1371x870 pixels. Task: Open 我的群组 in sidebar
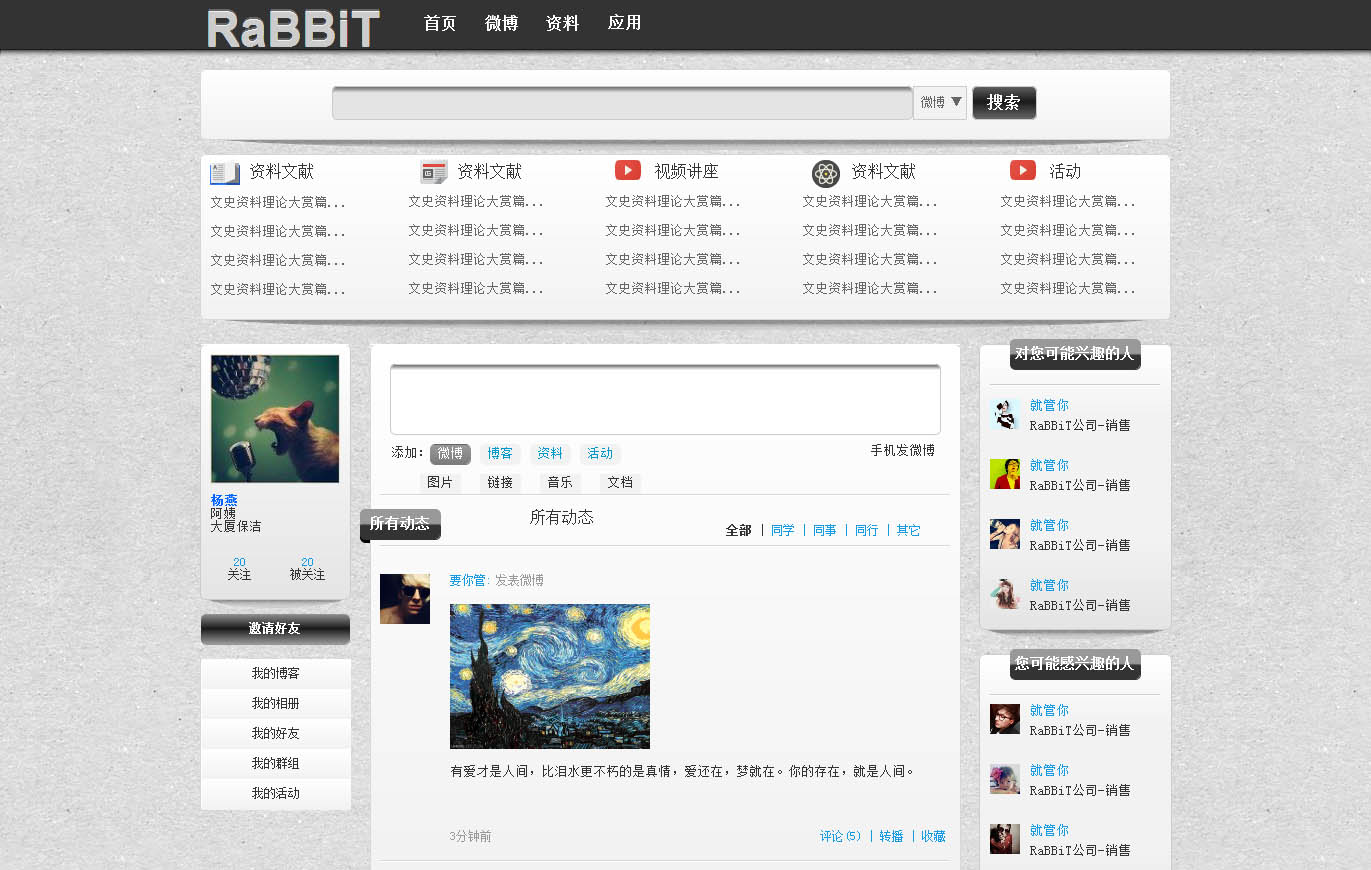pos(275,764)
